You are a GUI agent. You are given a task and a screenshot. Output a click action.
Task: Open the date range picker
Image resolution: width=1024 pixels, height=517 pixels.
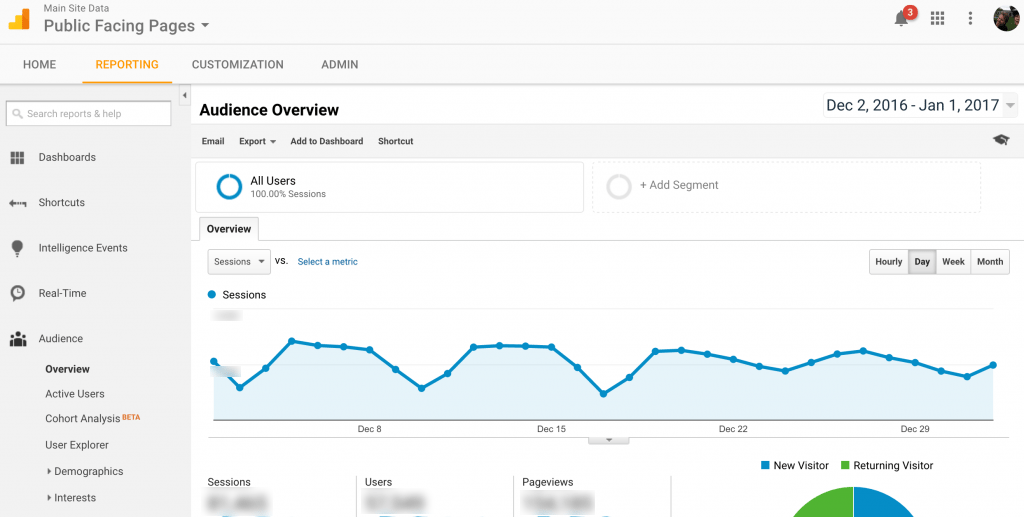pyautogui.click(x=920, y=105)
